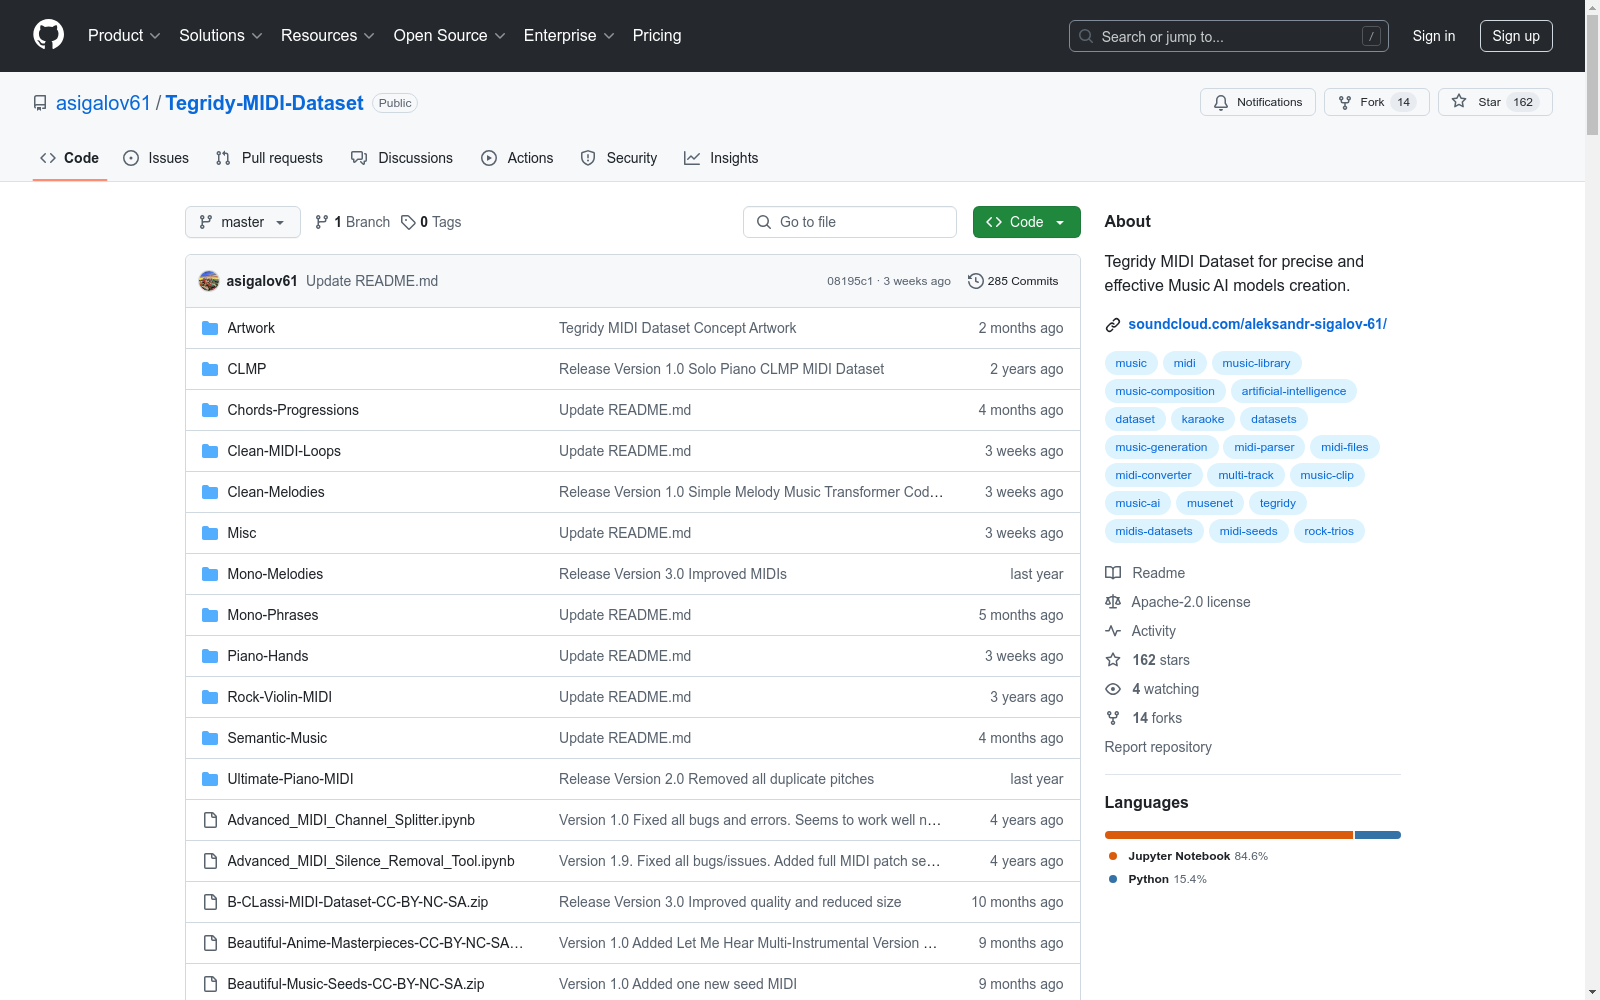Open the Actions tab

[x=517, y=158]
